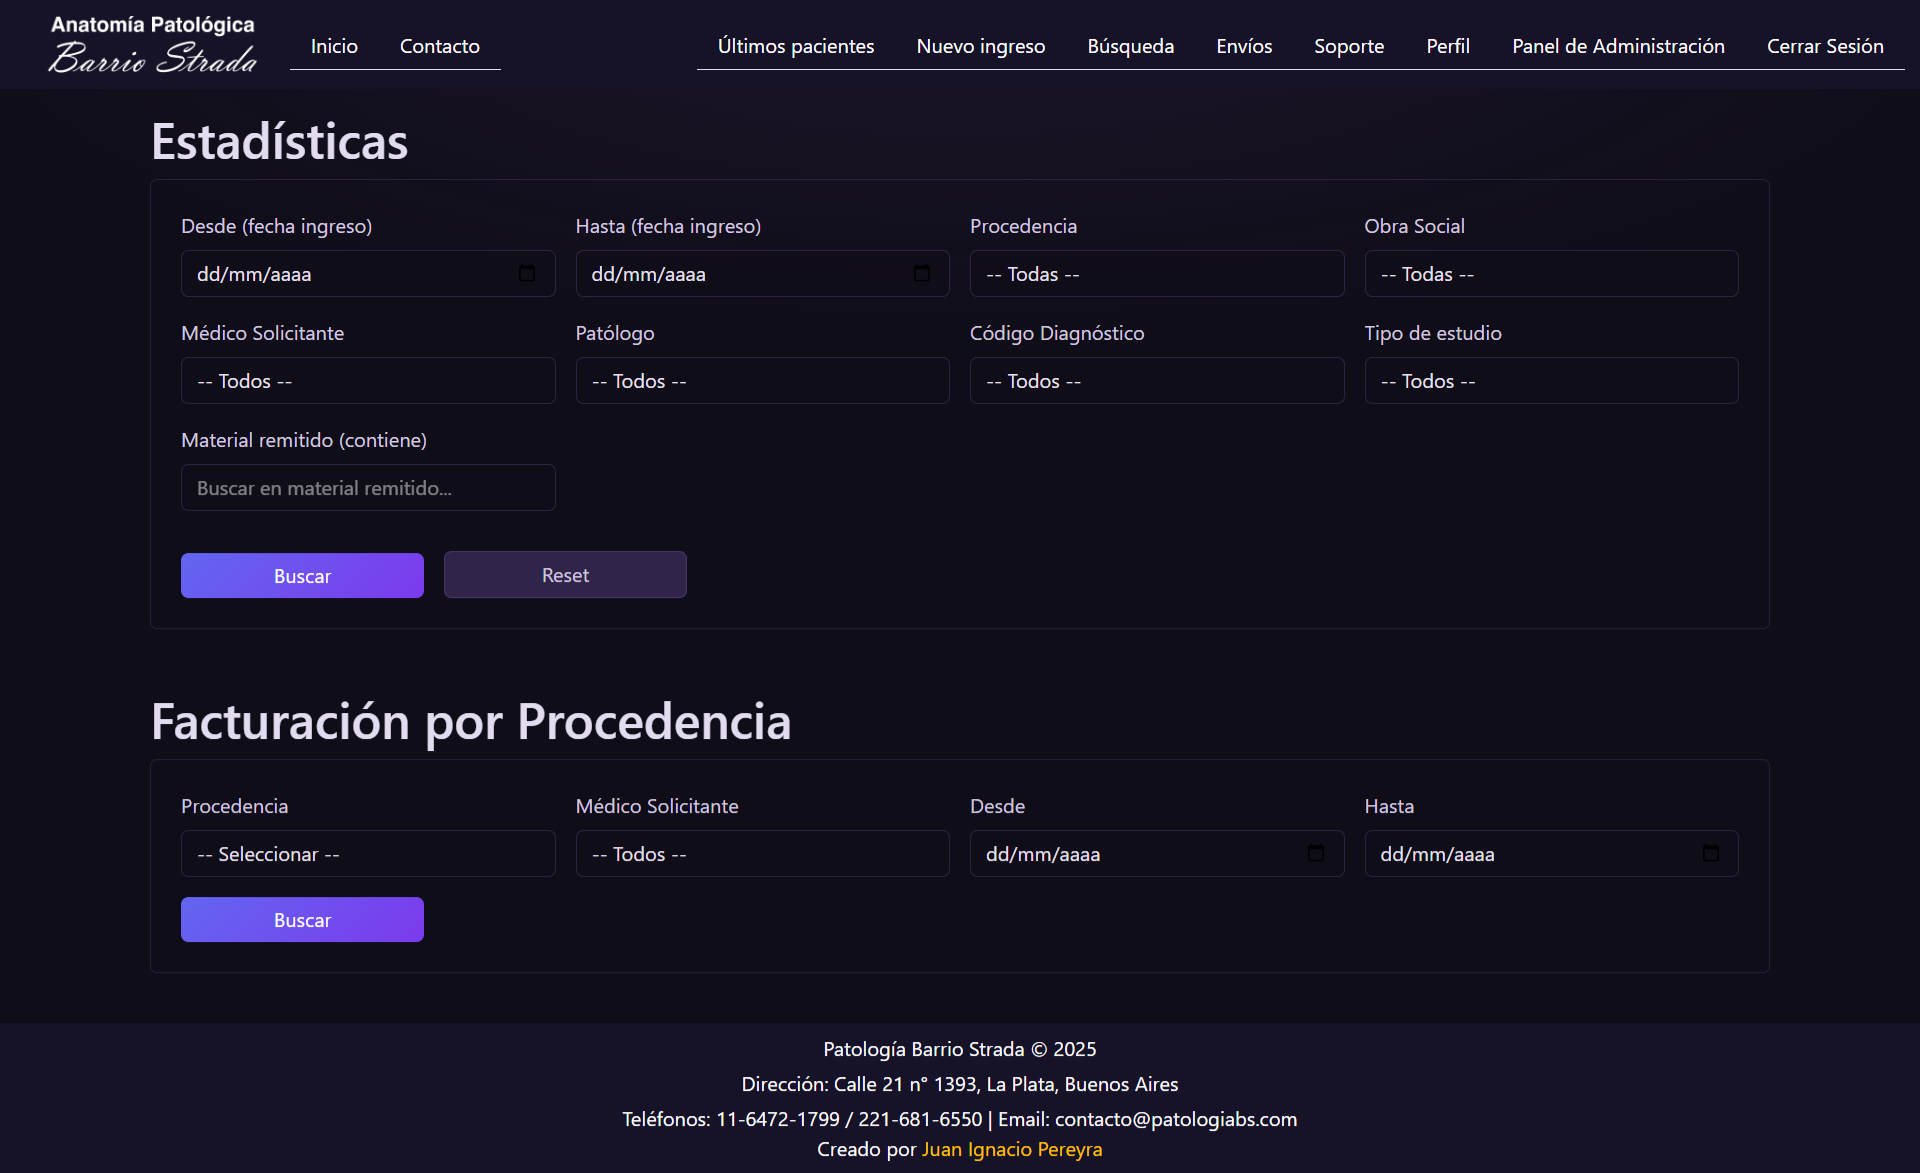Expand the Procedencia dropdown in Estadísticas

tap(1156, 274)
